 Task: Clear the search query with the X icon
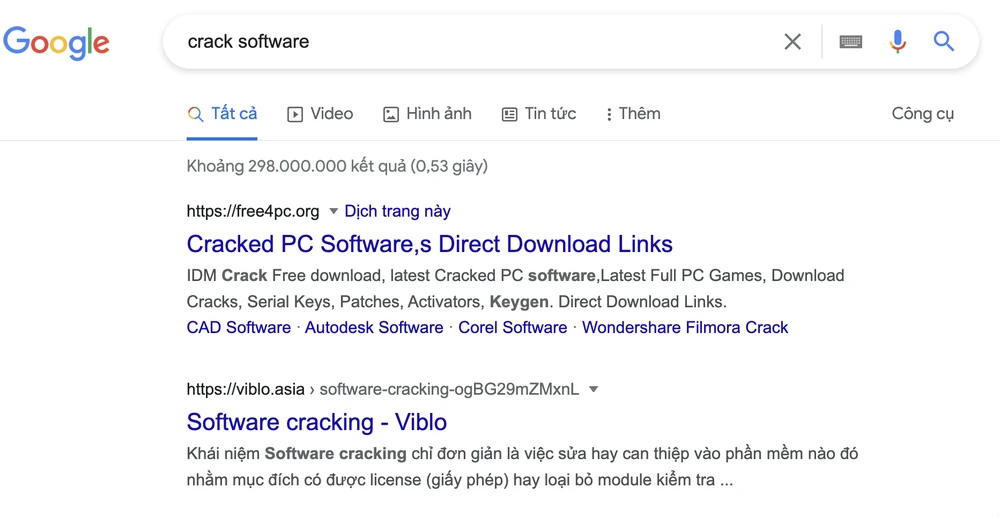point(792,42)
